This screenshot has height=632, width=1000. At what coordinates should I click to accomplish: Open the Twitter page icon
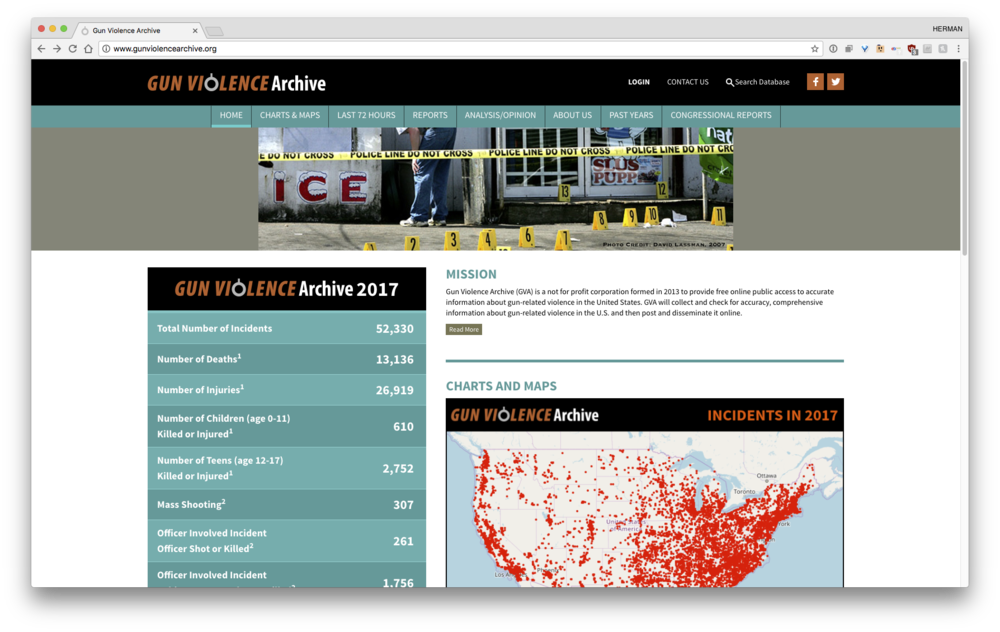click(835, 82)
